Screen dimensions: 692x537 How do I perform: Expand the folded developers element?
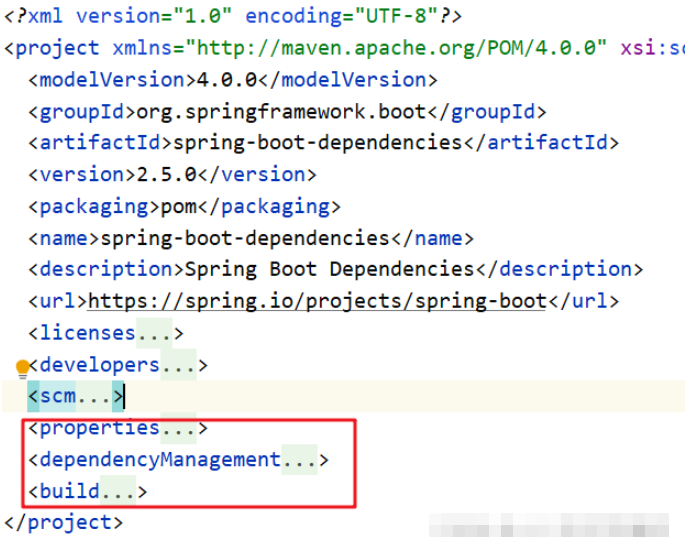click(x=178, y=365)
